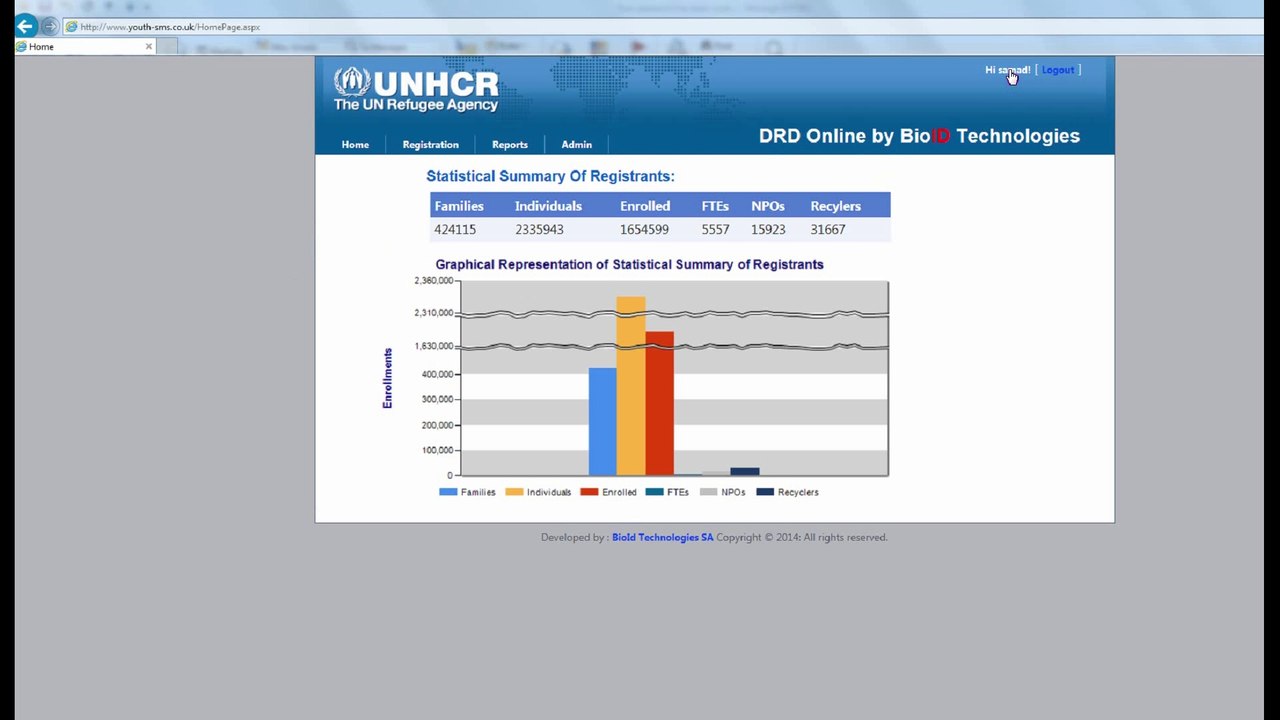Image resolution: width=1280 pixels, height=720 pixels.
Task: Click the Logout link
Action: click(1057, 70)
